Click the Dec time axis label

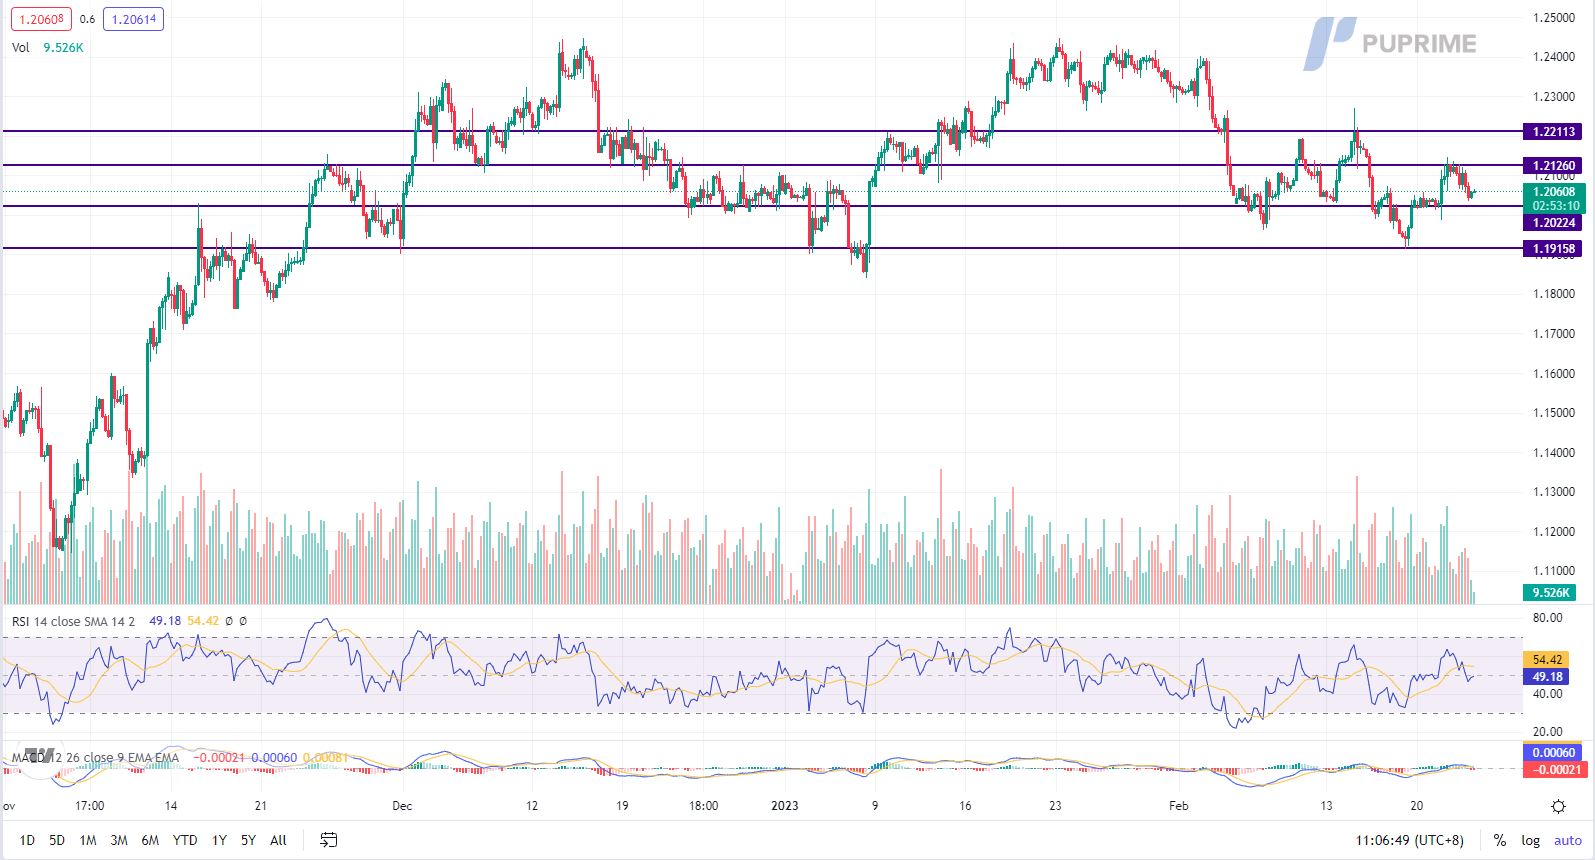coord(402,806)
